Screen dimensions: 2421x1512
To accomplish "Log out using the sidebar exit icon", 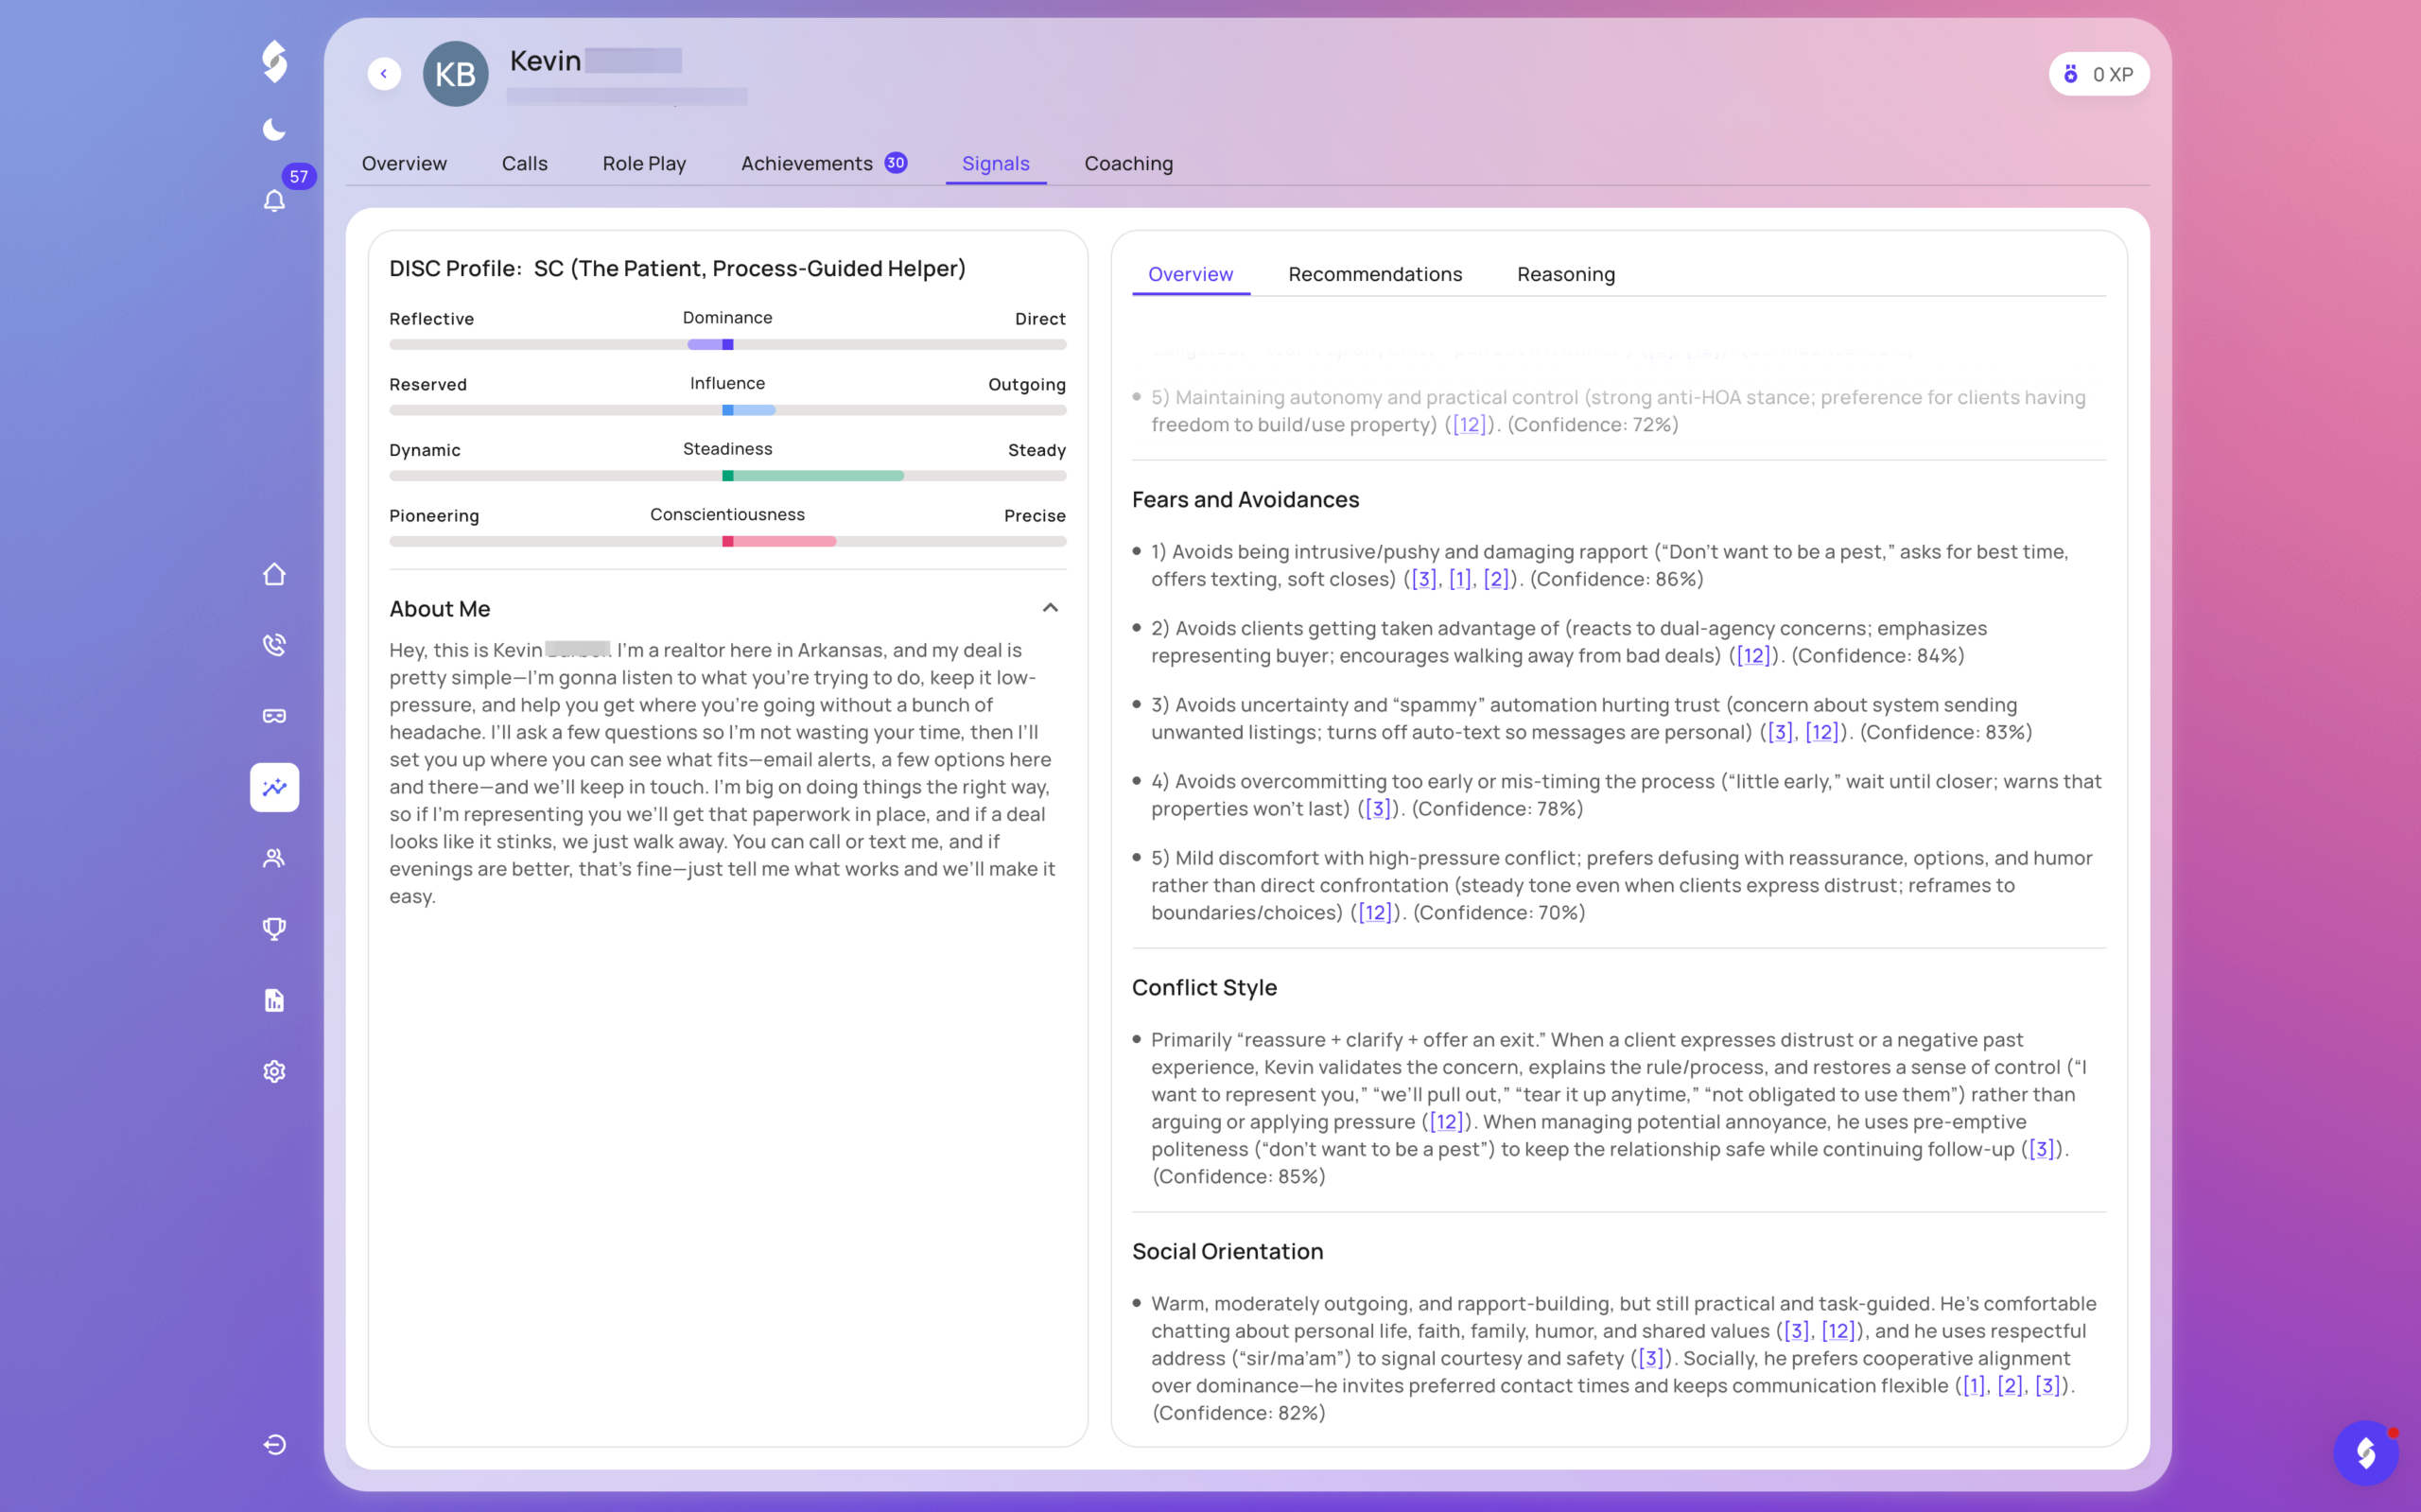I will pyautogui.click(x=274, y=1444).
